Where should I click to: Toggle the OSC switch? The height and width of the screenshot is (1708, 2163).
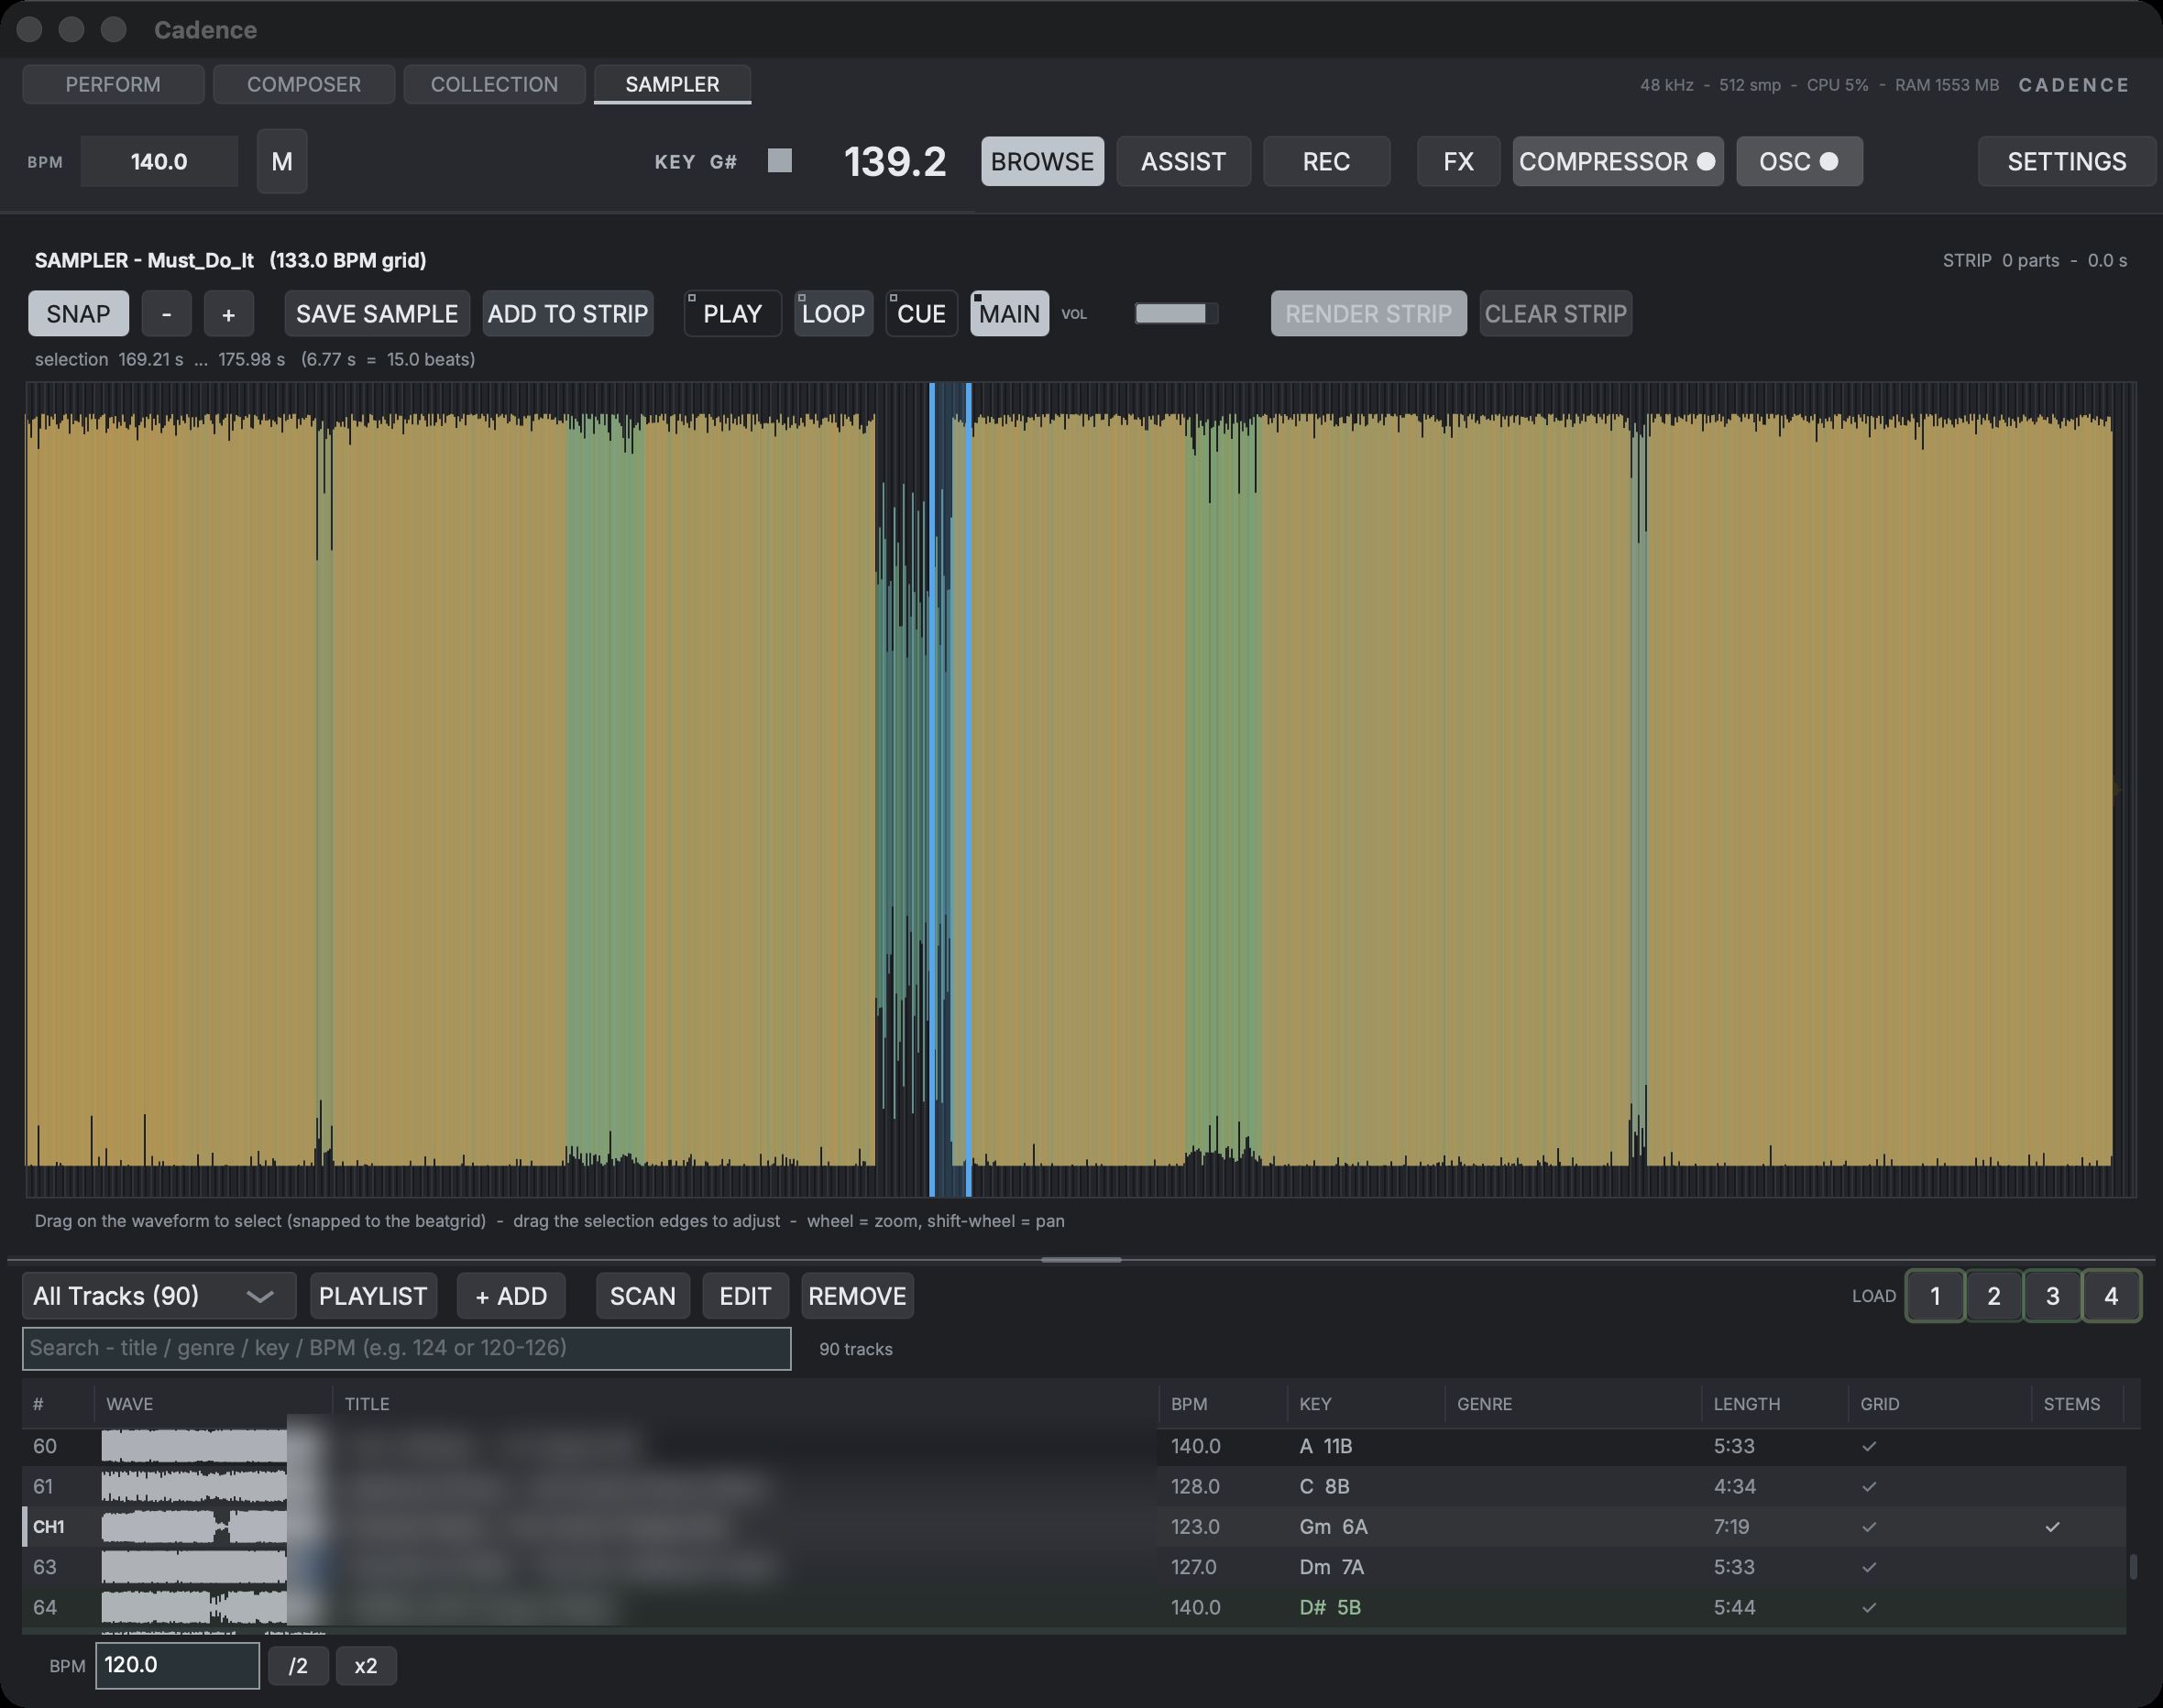coord(1799,161)
